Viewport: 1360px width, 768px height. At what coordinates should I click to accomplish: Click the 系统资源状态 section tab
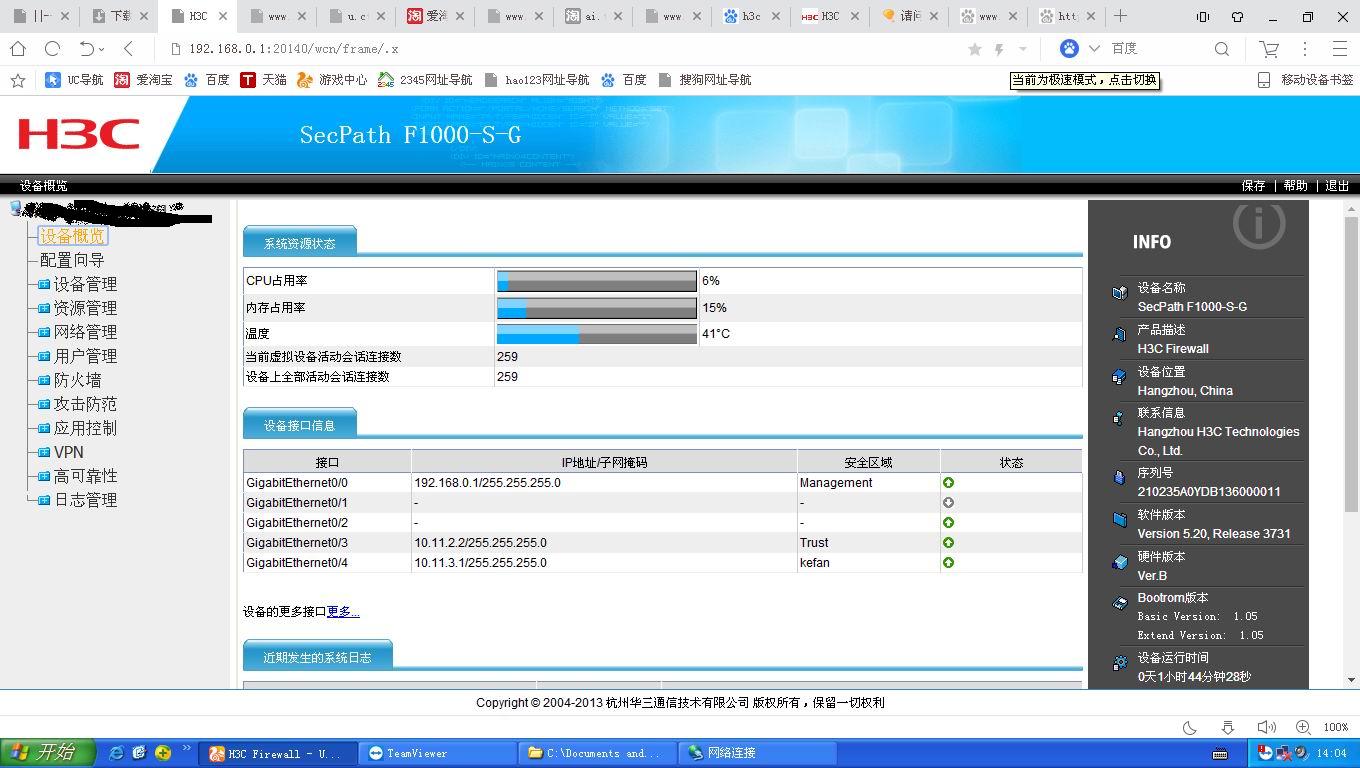pyautogui.click(x=299, y=243)
